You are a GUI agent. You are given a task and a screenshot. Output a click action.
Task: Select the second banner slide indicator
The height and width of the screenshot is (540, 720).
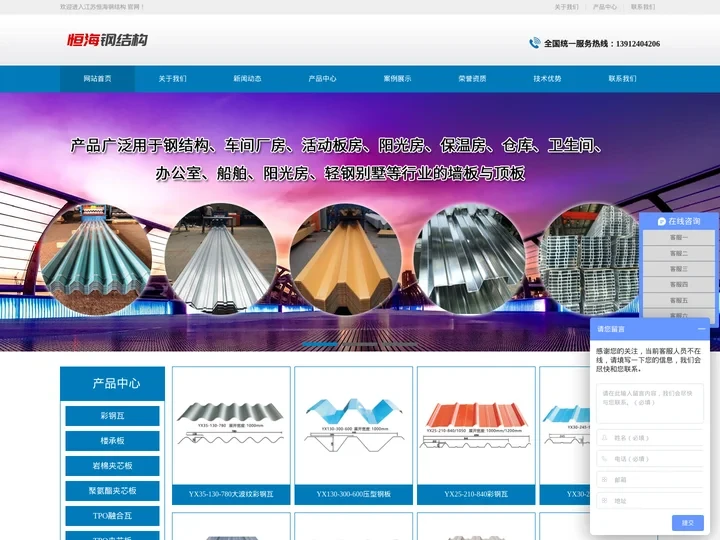click(x=360, y=344)
